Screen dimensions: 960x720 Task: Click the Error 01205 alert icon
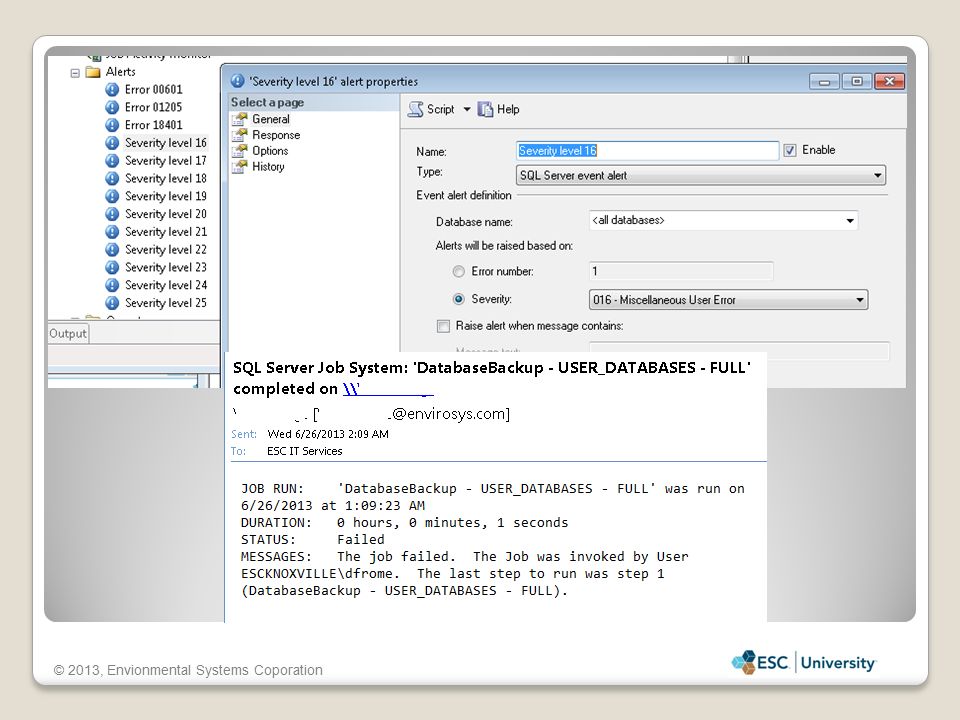click(x=112, y=107)
